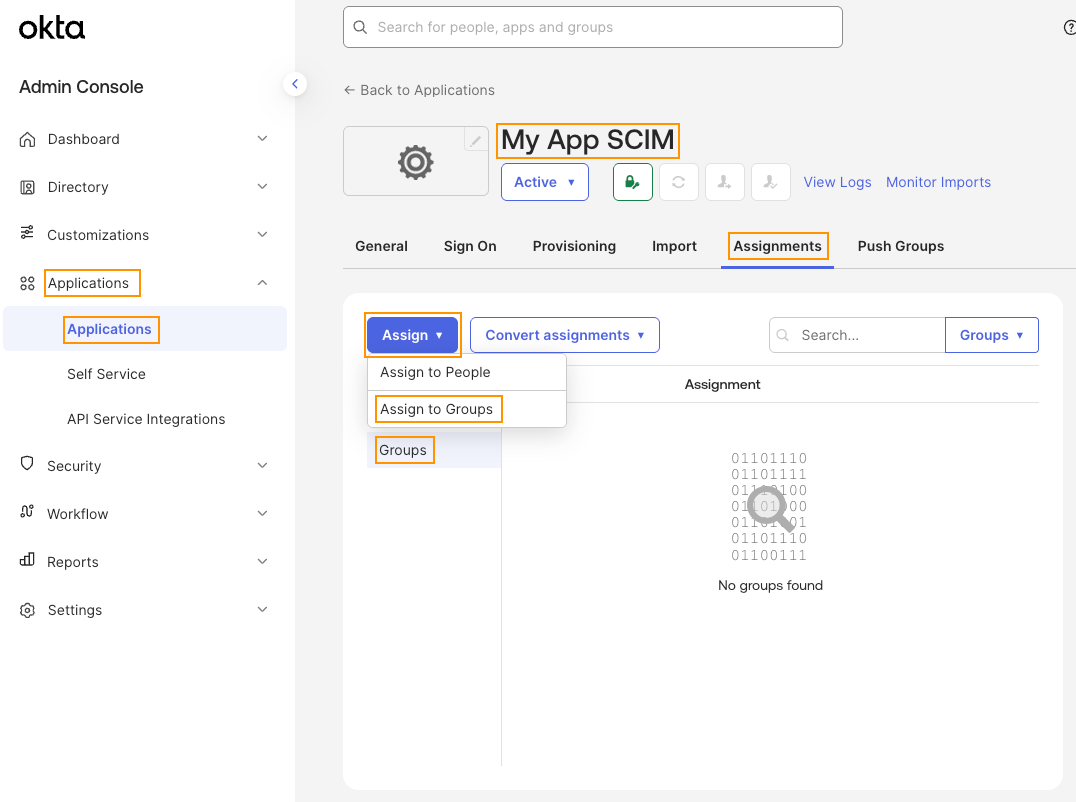
Task: Focus the assignments Search field
Action: point(857,335)
